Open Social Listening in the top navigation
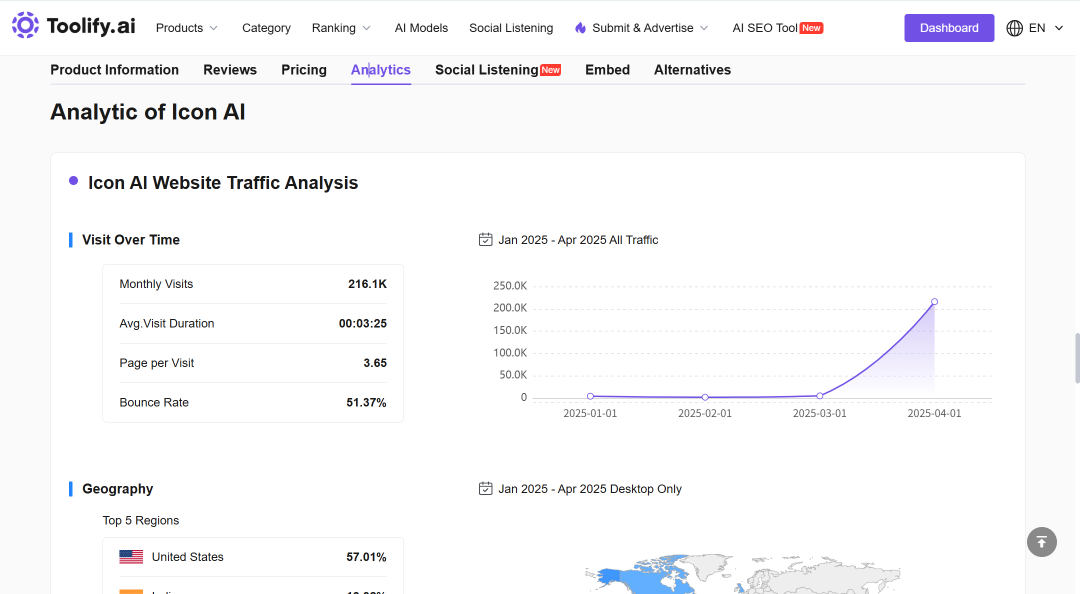Image resolution: width=1080 pixels, height=594 pixels. coord(511,28)
